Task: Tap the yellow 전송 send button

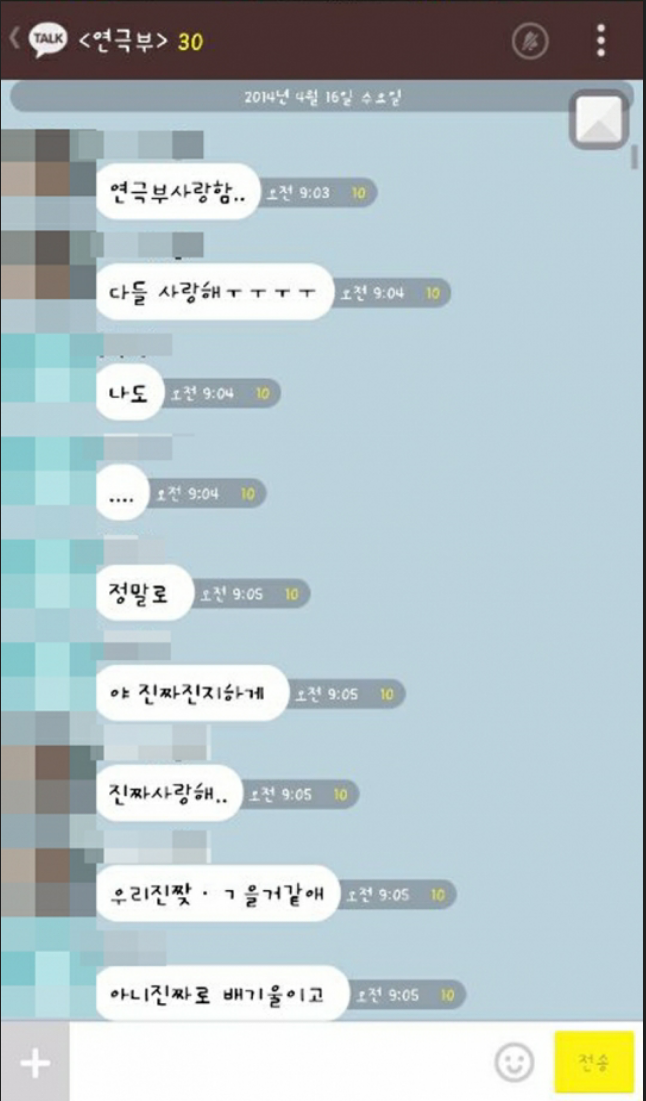Action: pos(594,1063)
